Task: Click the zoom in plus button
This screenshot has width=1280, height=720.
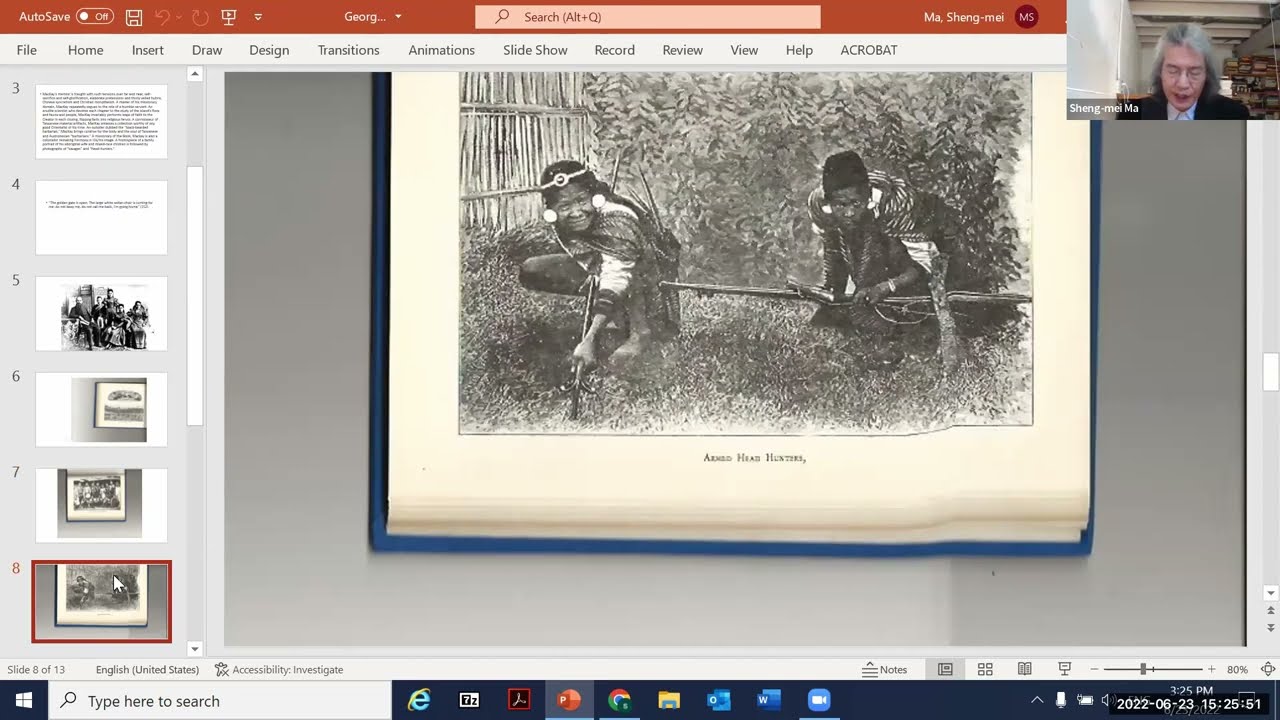Action: [1211, 669]
